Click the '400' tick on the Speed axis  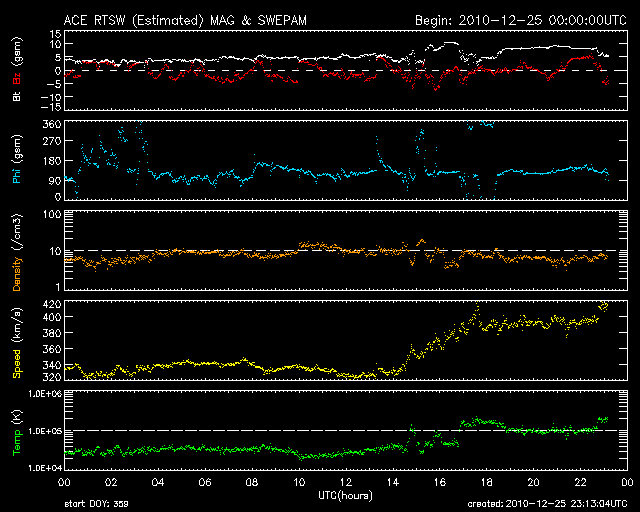(52, 317)
